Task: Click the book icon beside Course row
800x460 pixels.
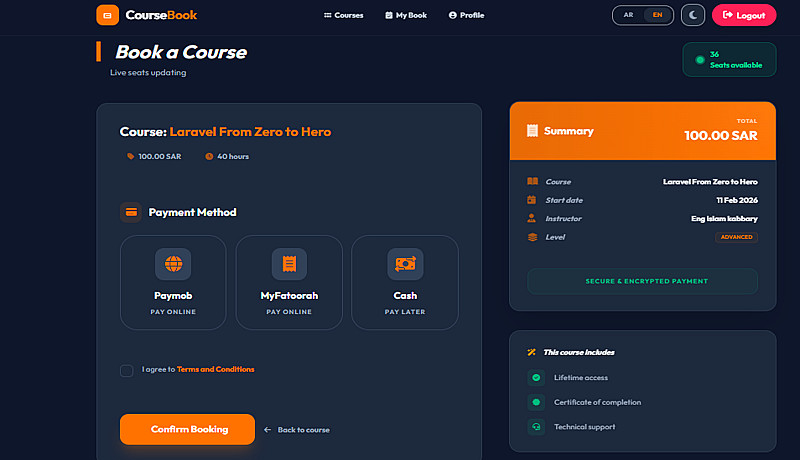Action: (x=532, y=182)
